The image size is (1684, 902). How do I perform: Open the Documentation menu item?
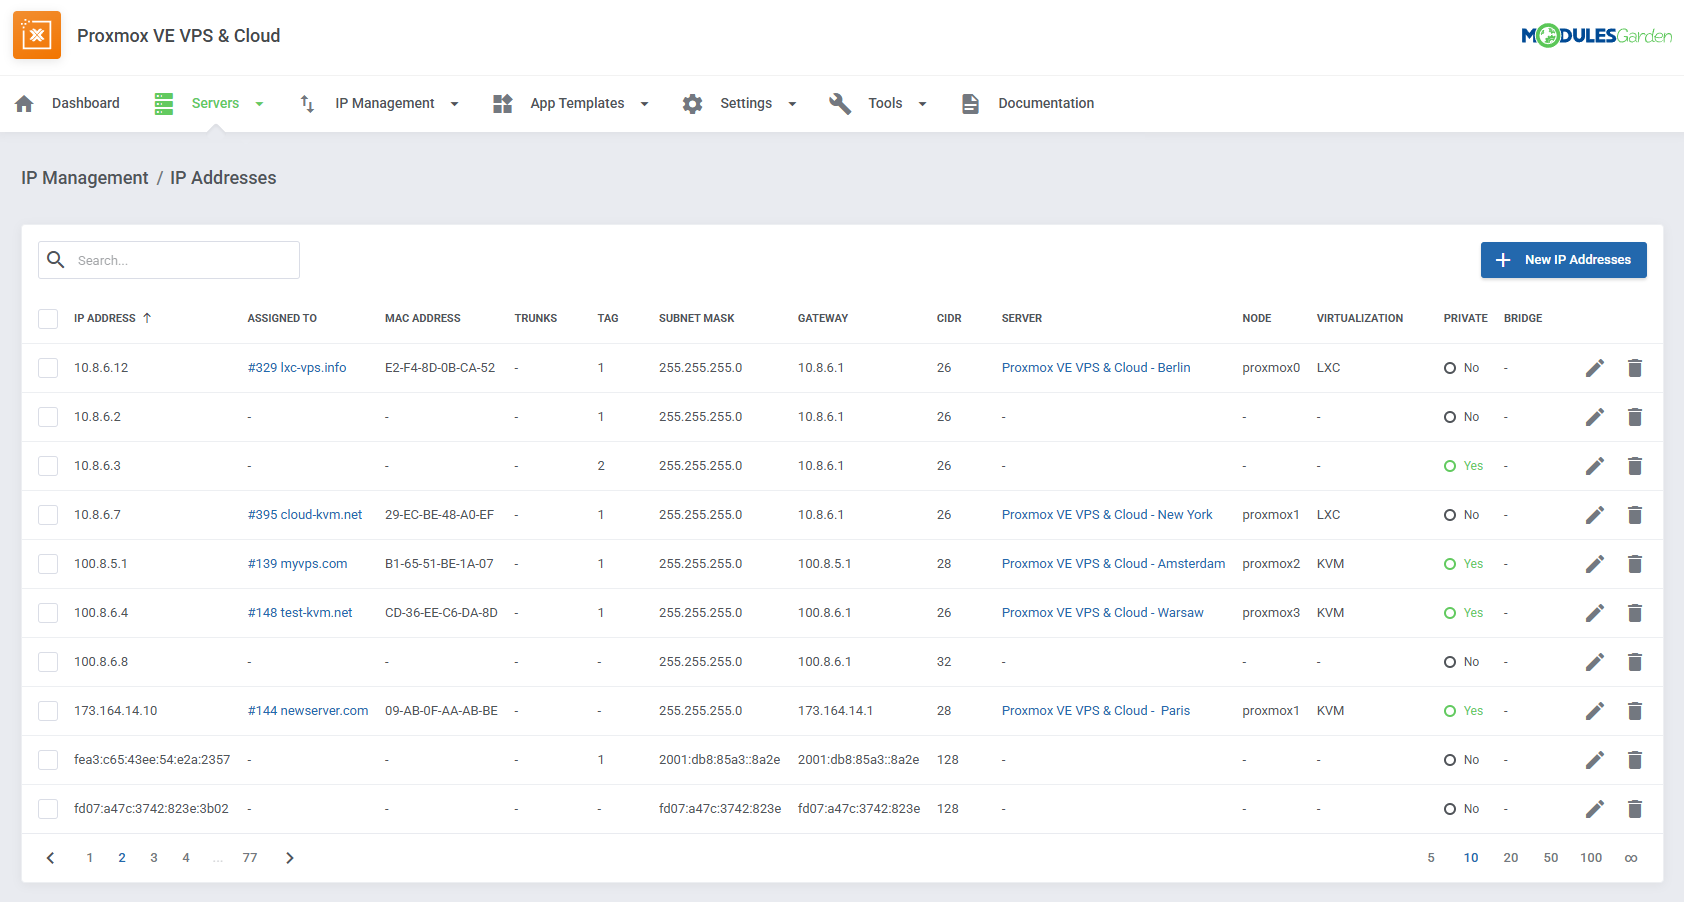click(1045, 103)
